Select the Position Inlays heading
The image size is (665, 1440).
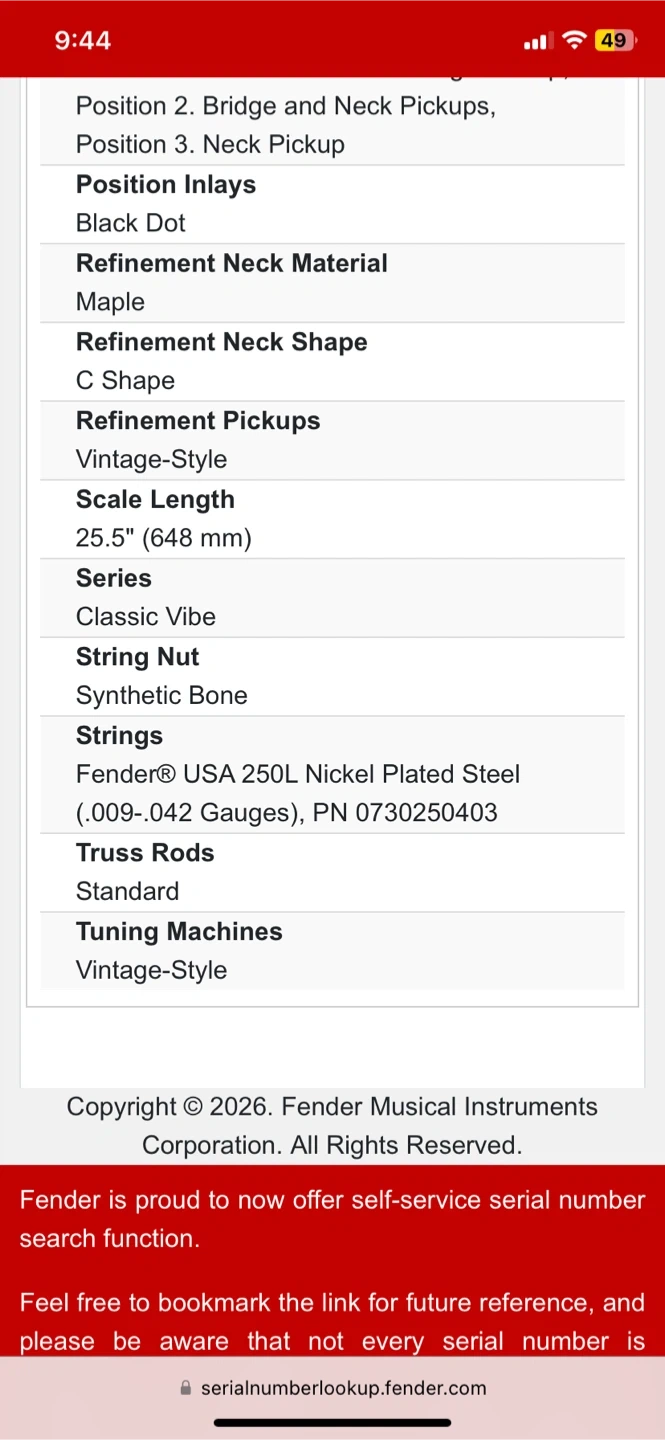[166, 185]
